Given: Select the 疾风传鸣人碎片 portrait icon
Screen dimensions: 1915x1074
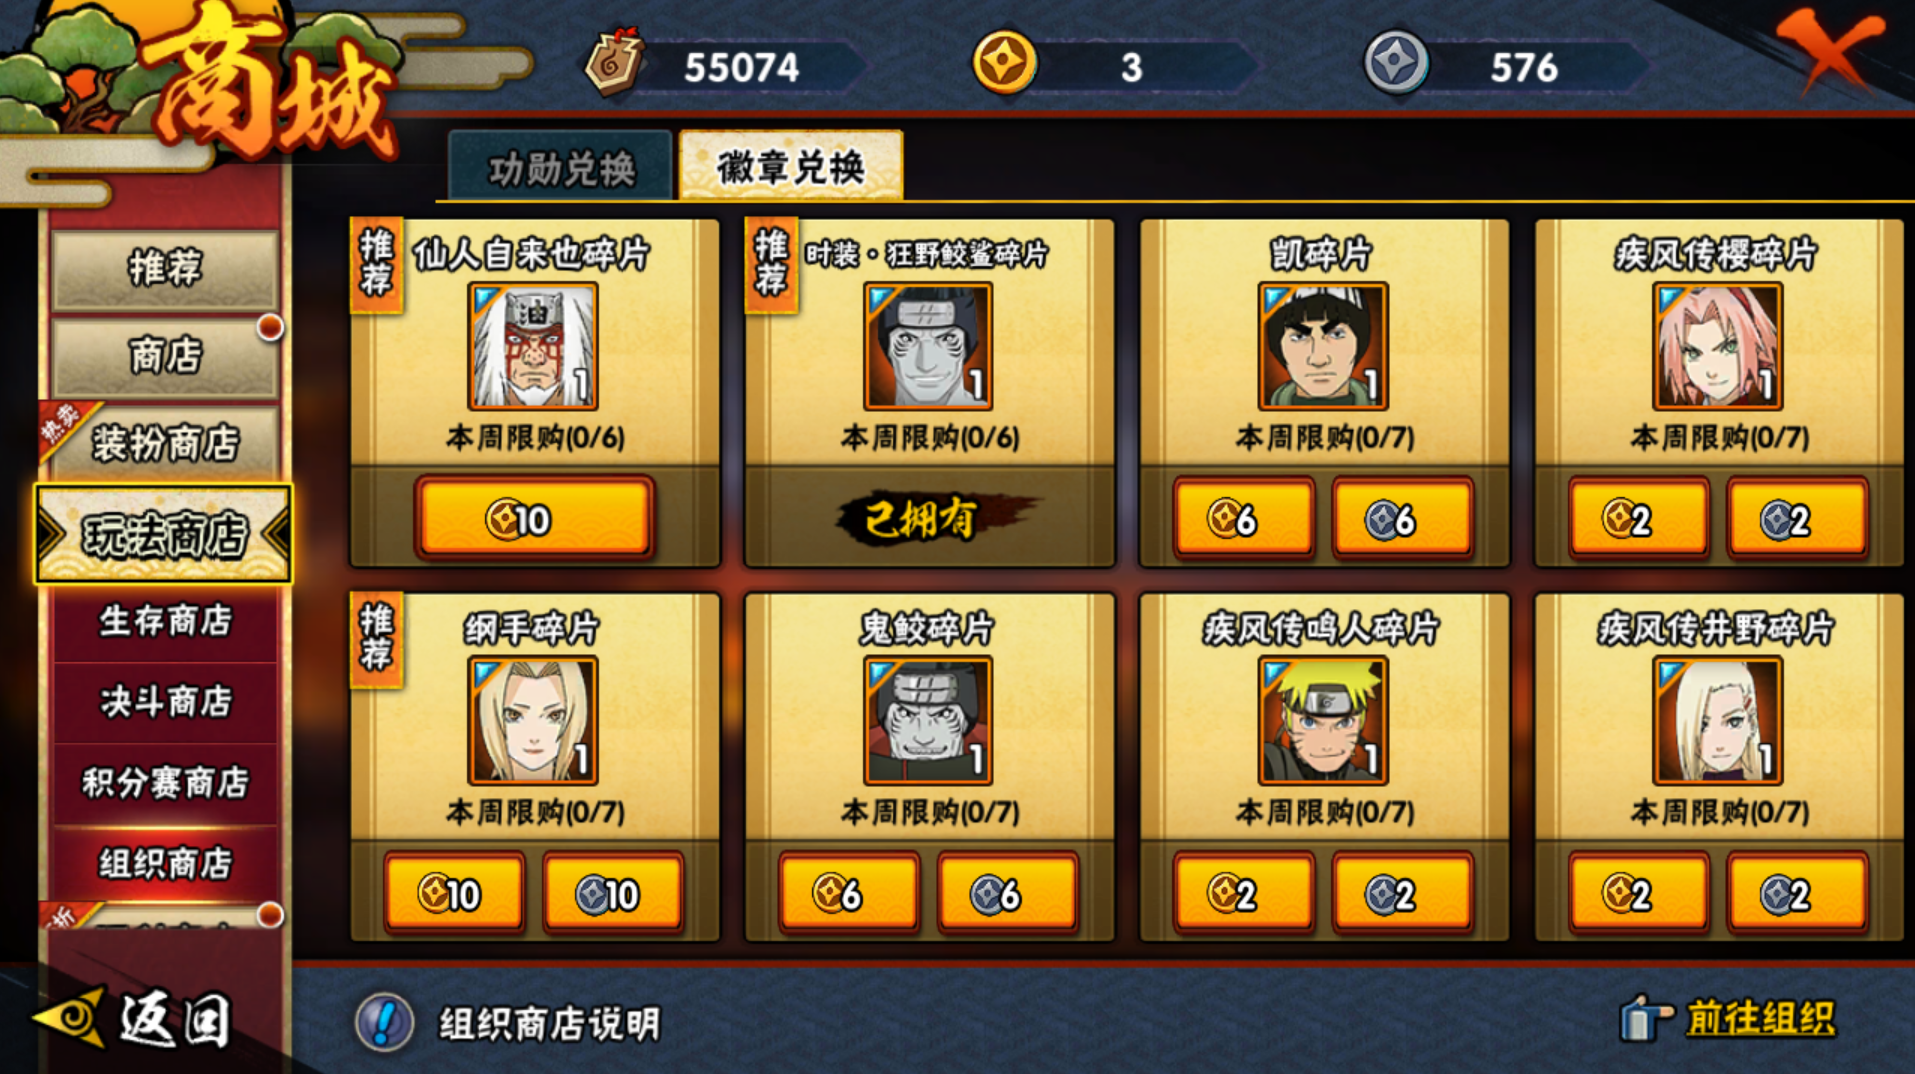Looking at the screenshot, I should pyautogui.click(x=1323, y=720).
